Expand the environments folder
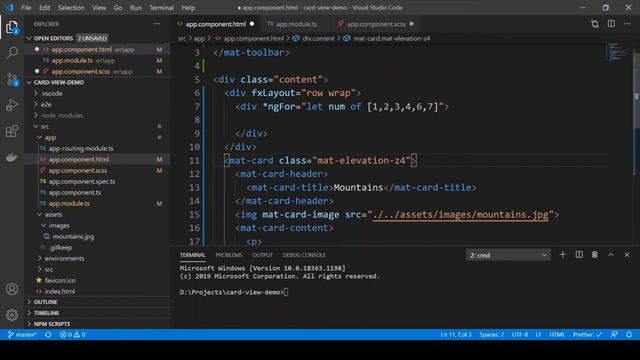The image size is (640, 360). pyautogui.click(x=64, y=258)
